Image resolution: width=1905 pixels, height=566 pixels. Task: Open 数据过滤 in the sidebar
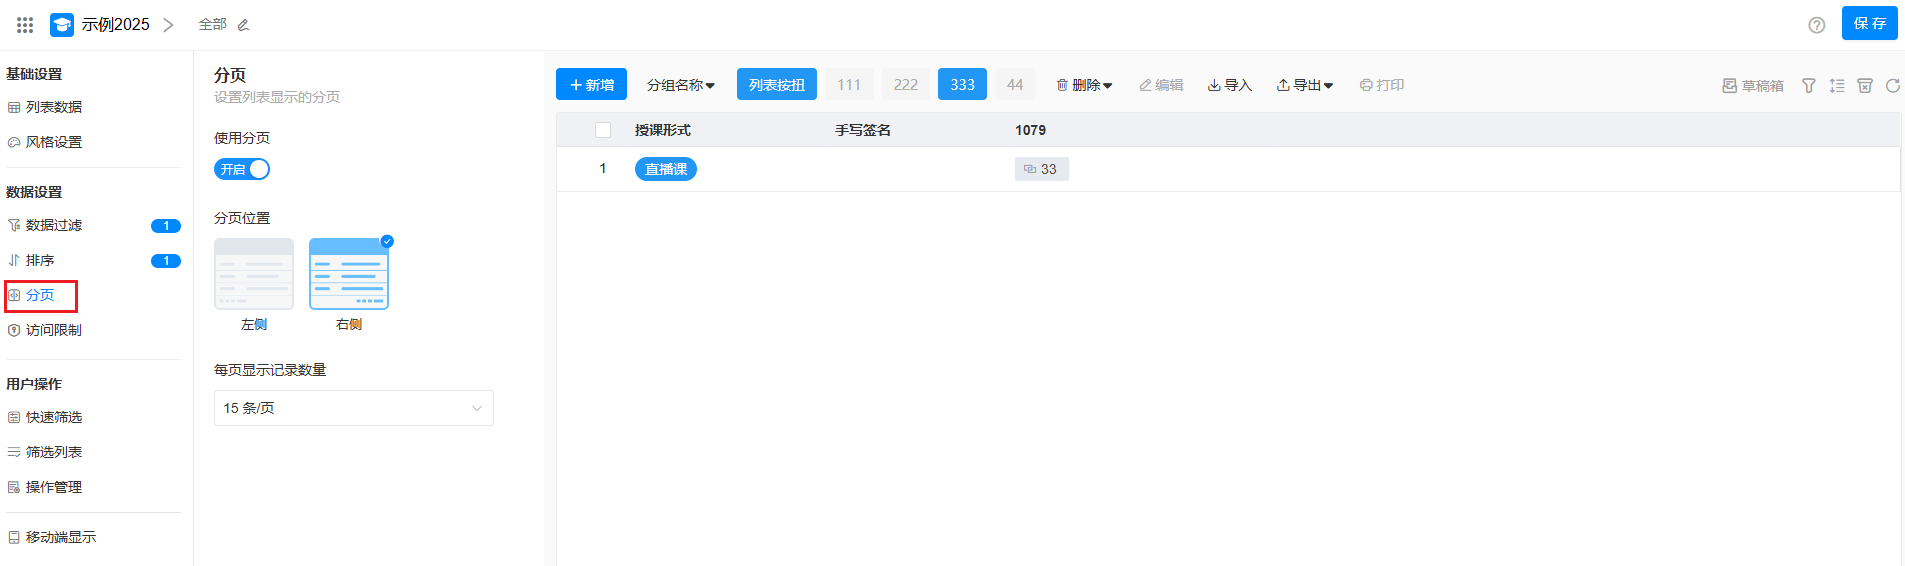coord(54,226)
